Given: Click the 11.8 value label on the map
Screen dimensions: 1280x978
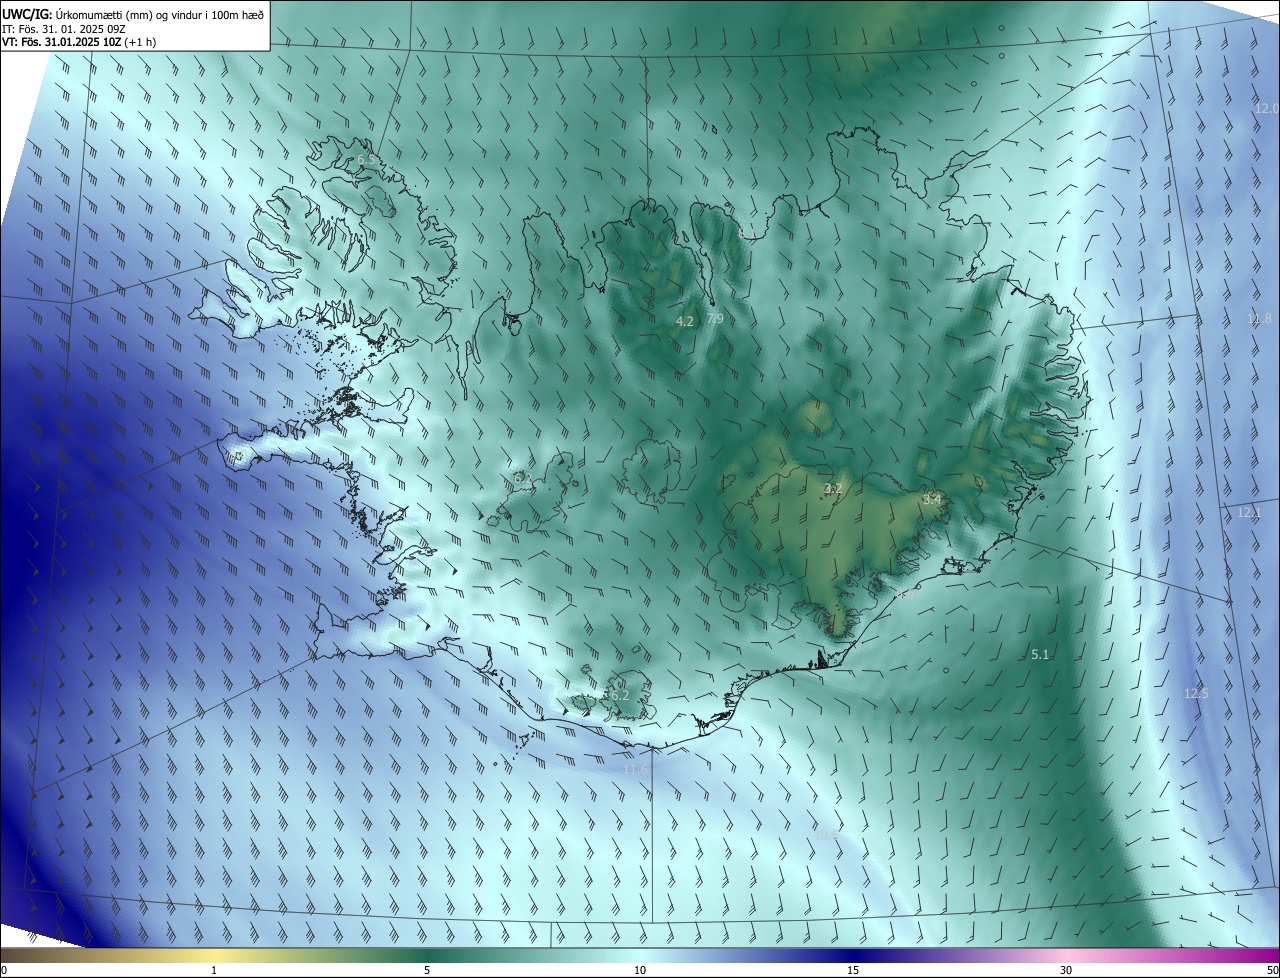Looking at the screenshot, I should click(1259, 319).
